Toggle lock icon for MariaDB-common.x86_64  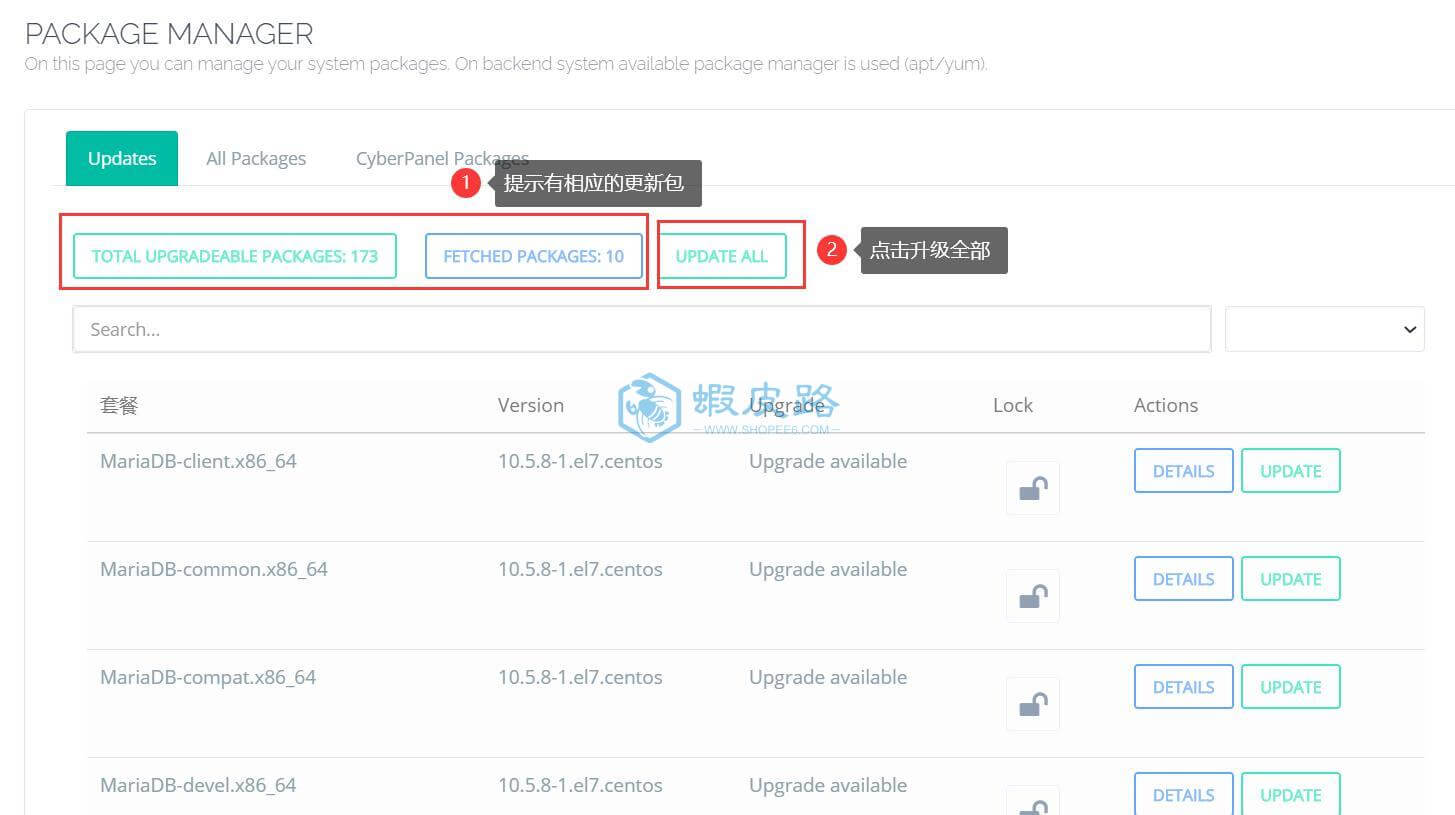(1032, 596)
